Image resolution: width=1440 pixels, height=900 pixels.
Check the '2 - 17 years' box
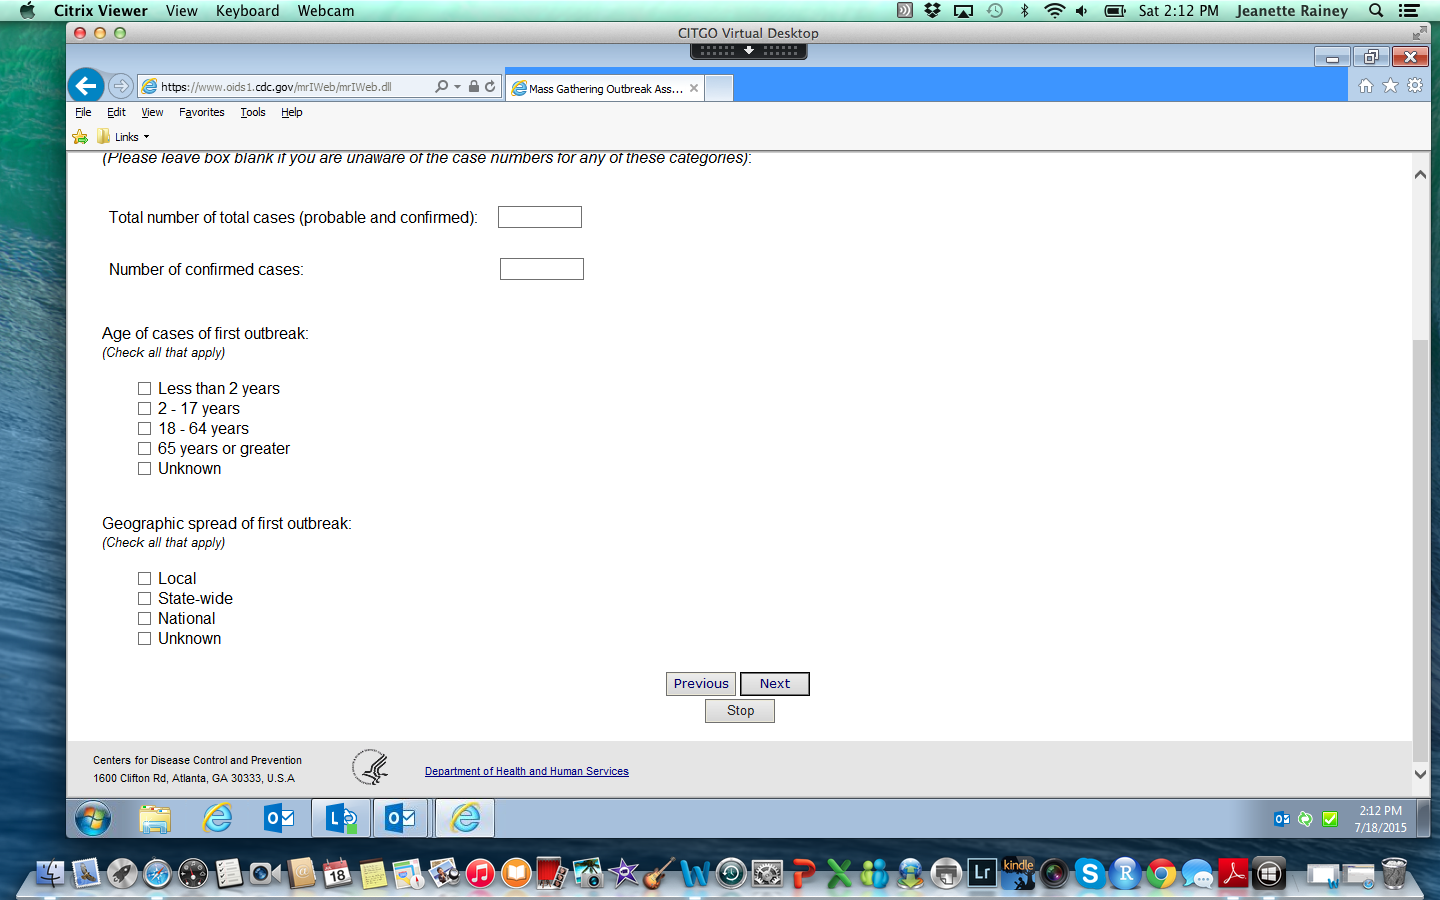coord(145,409)
